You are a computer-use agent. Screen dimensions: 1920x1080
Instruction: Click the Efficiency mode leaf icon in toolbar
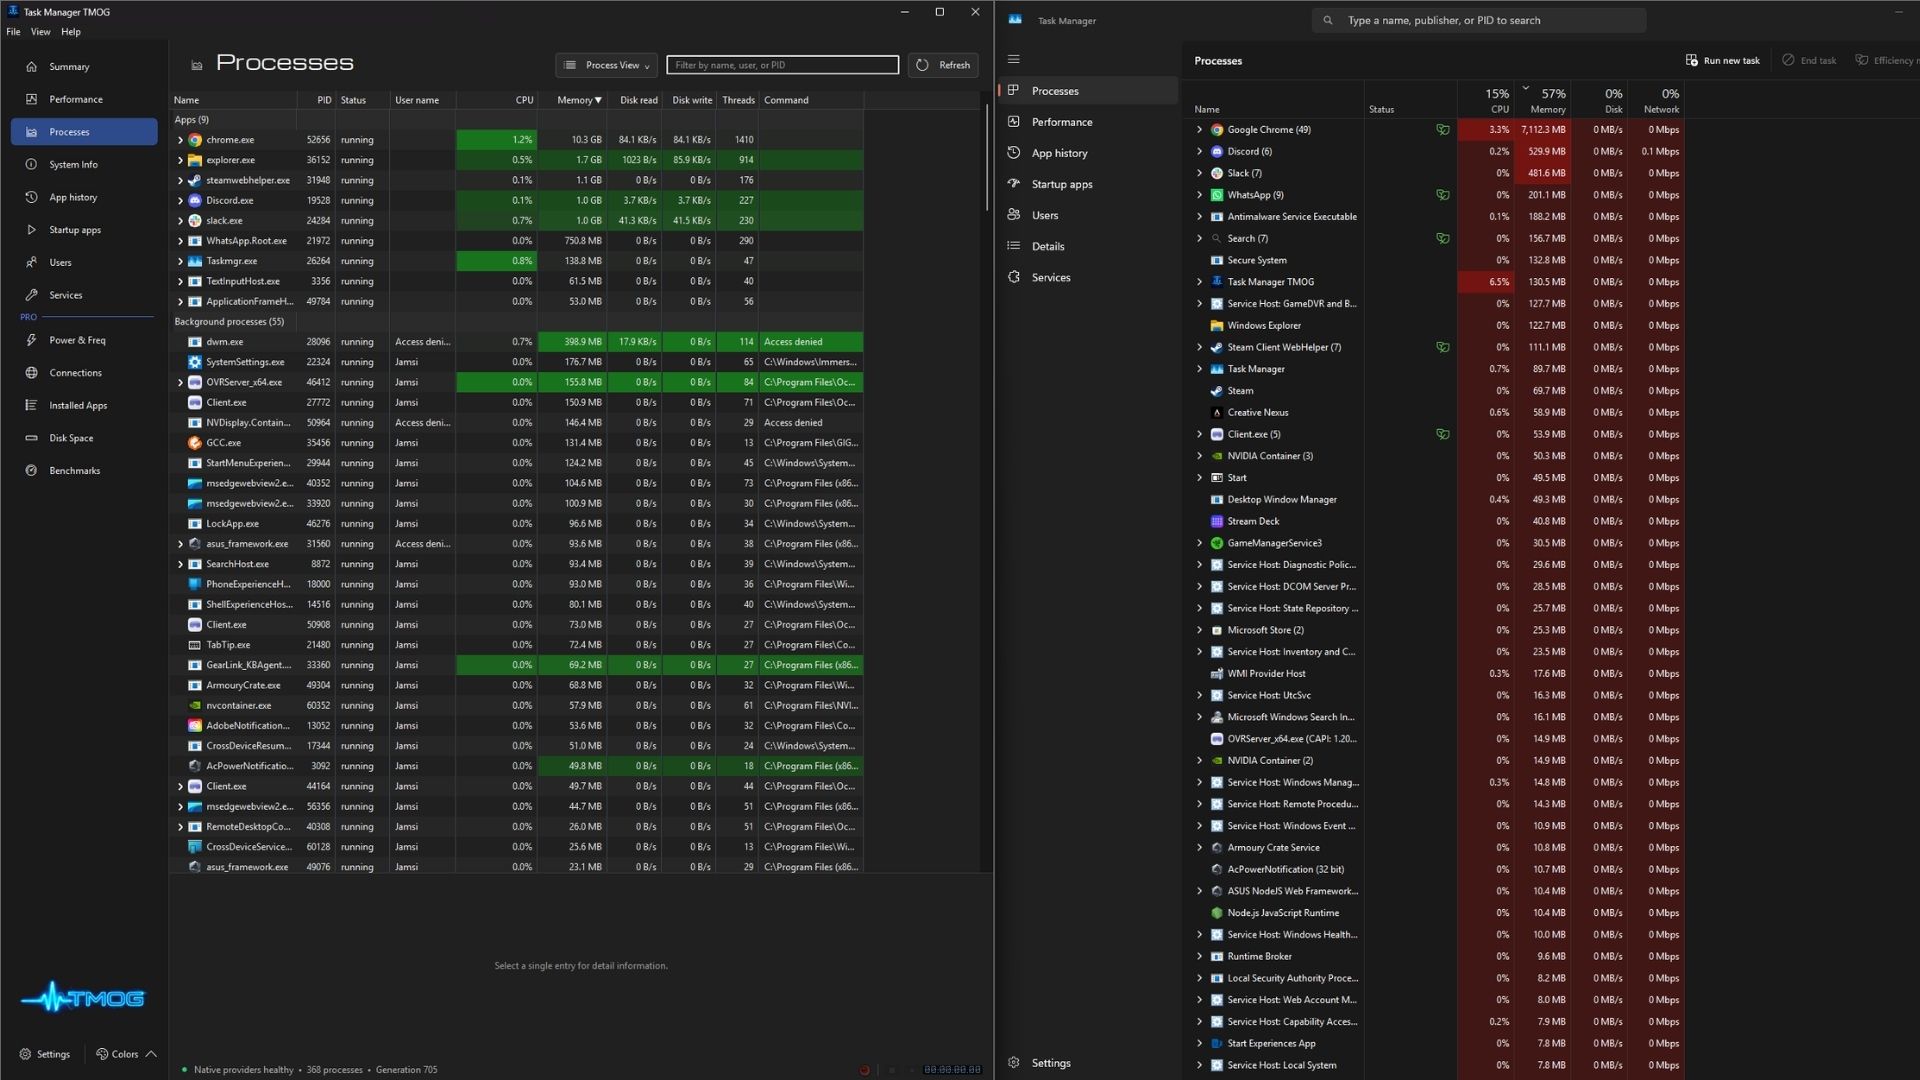(x=1861, y=60)
